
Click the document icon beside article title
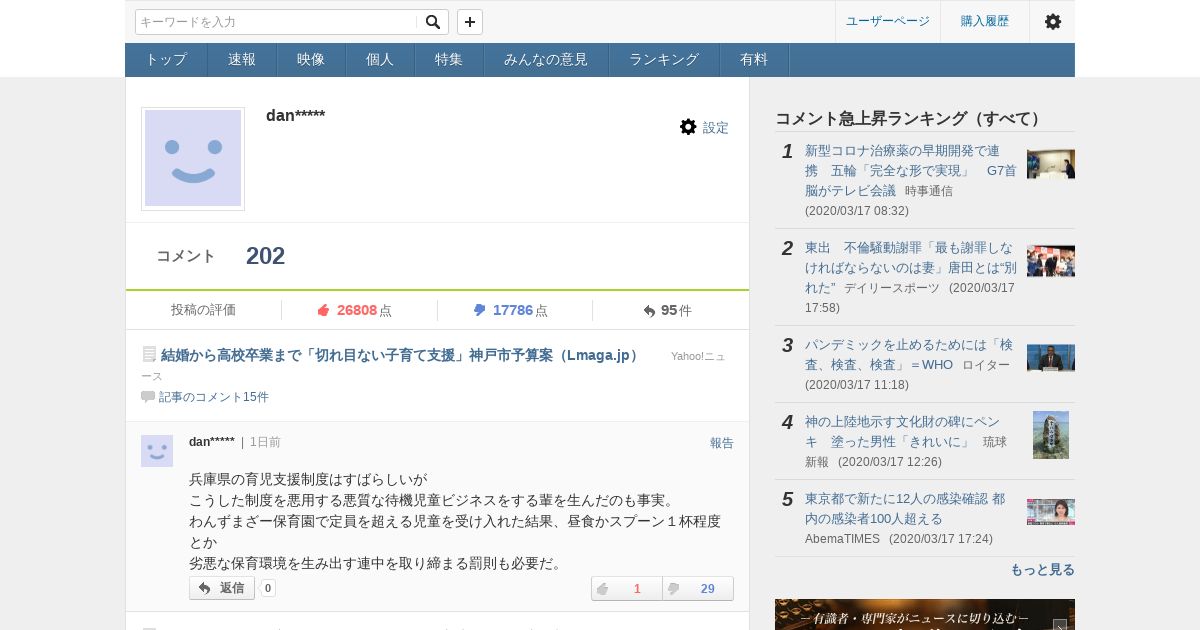pyautogui.click(x=149, y=355)
